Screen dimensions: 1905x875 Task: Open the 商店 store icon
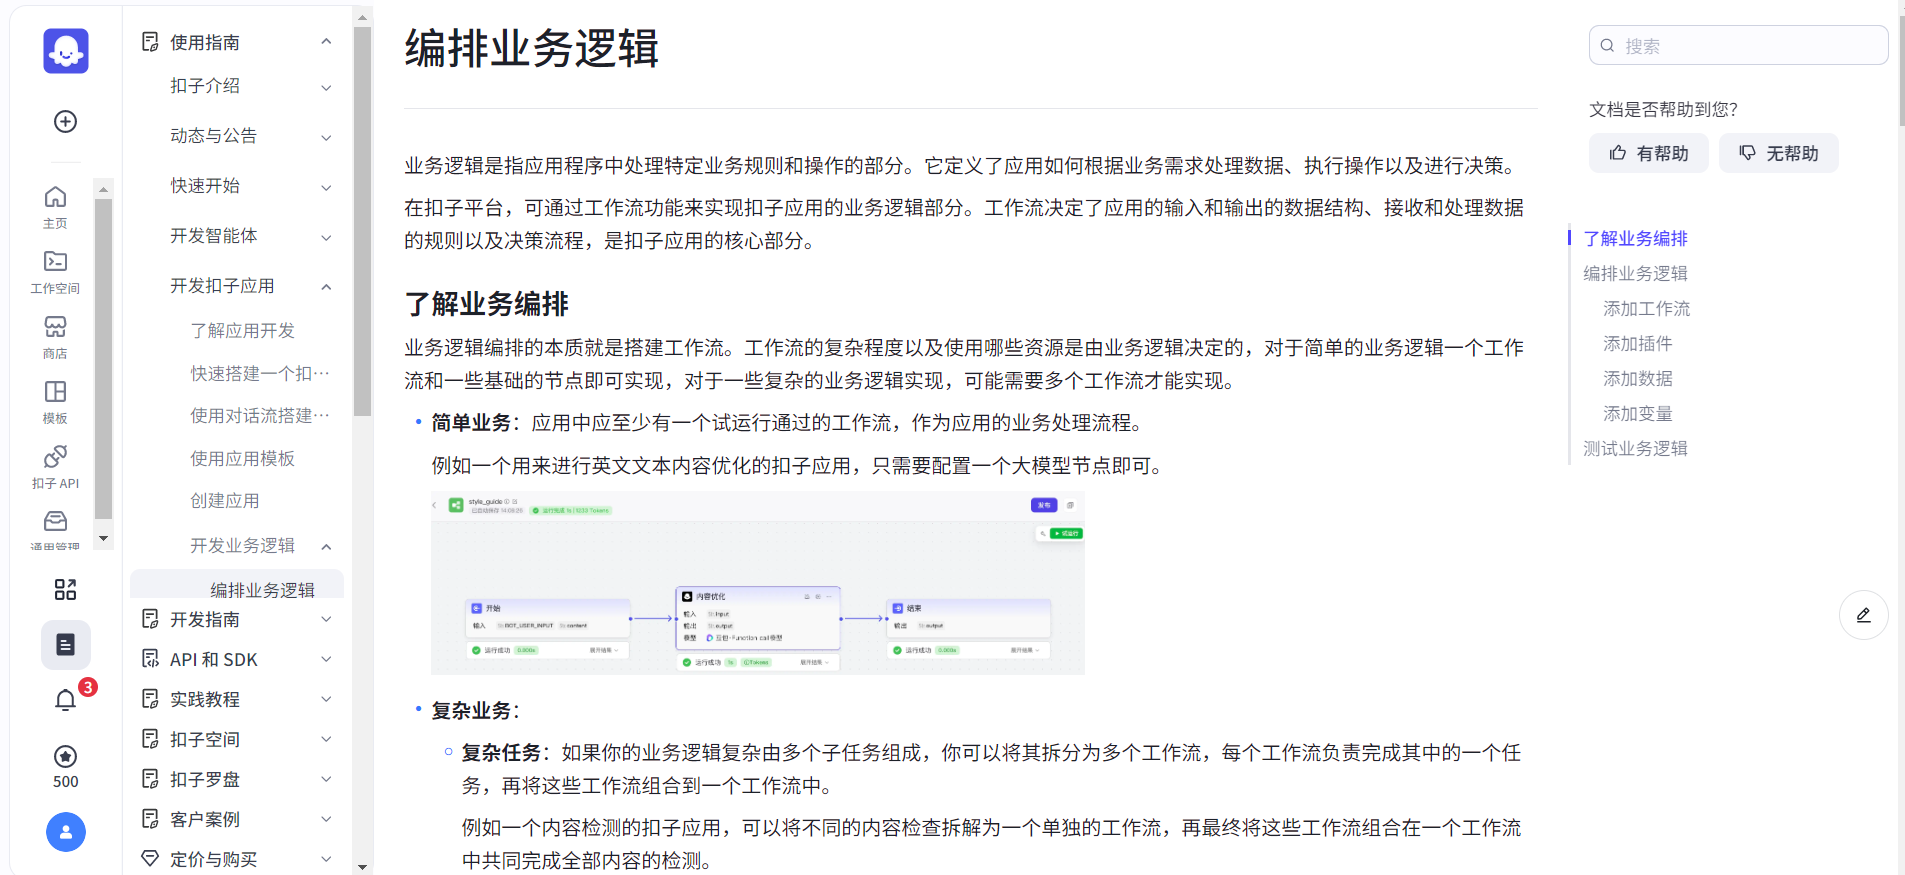click(56, 336)
